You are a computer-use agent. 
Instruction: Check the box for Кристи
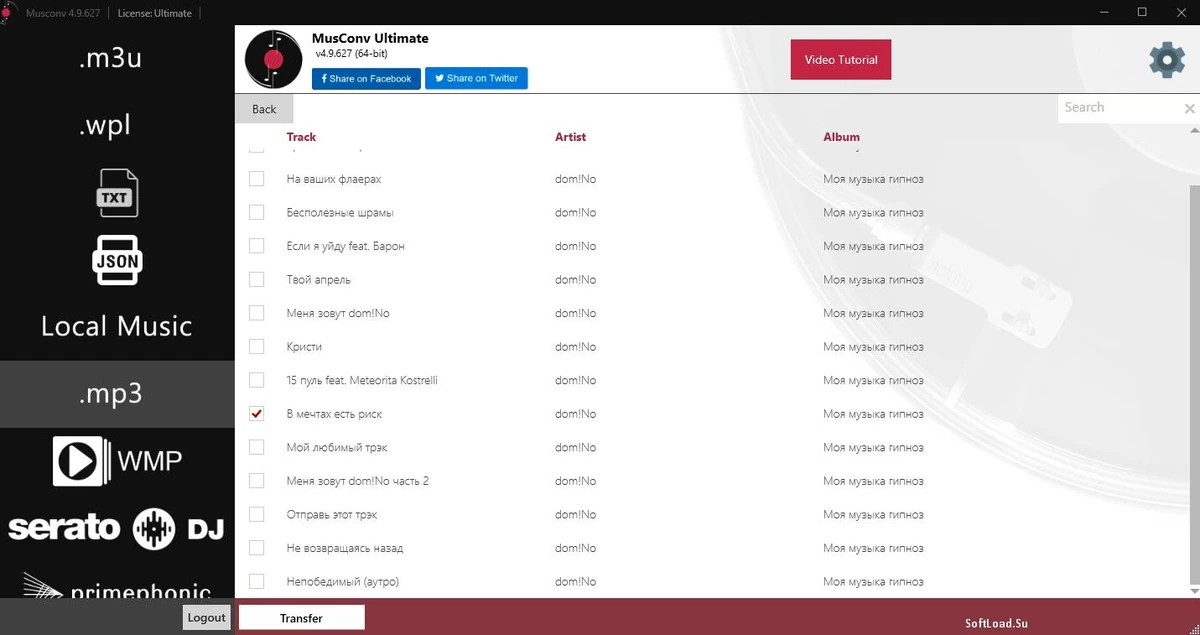(x=257, y=346)
